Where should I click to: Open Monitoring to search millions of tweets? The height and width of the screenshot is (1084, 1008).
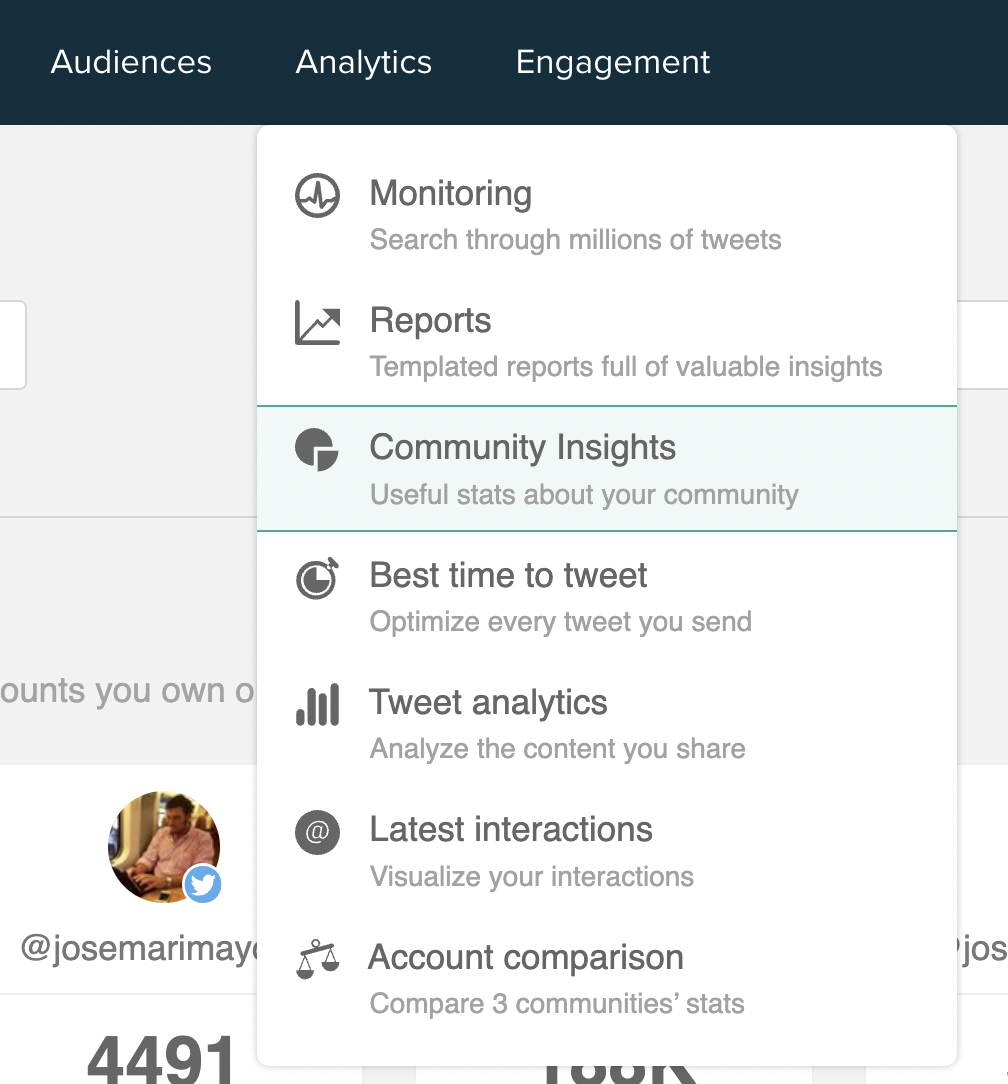pyautogui.click(x=450, y=193)
